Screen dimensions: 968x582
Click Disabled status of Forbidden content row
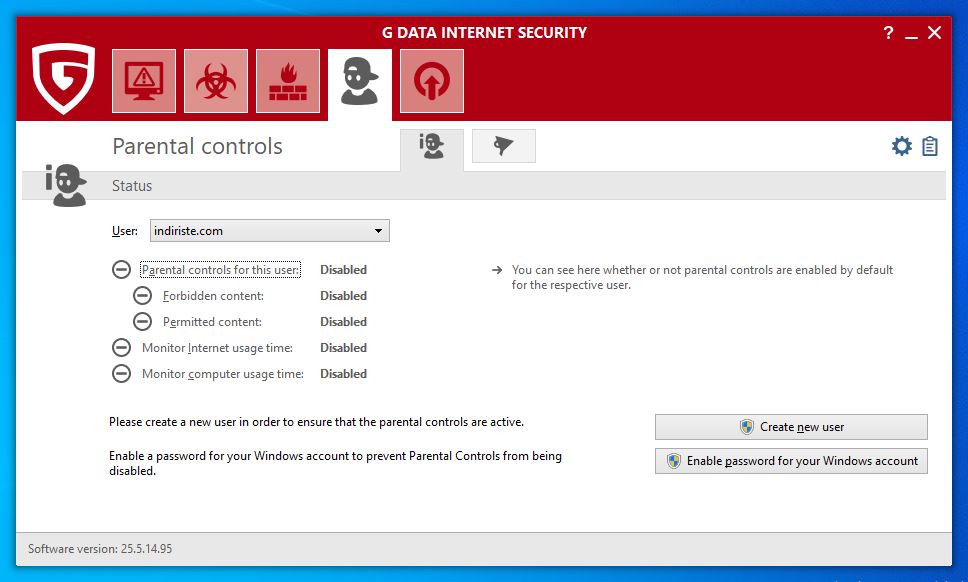343,296
